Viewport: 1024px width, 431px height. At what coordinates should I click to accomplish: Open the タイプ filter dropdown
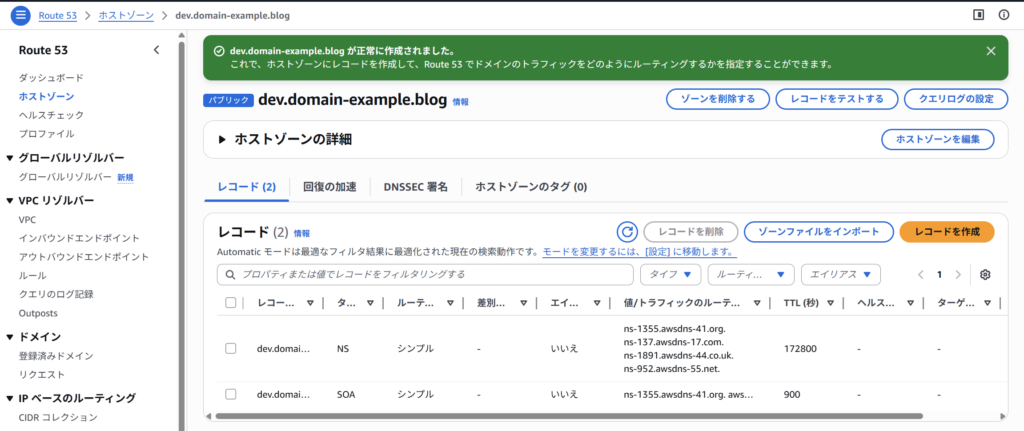click(670, 275)
